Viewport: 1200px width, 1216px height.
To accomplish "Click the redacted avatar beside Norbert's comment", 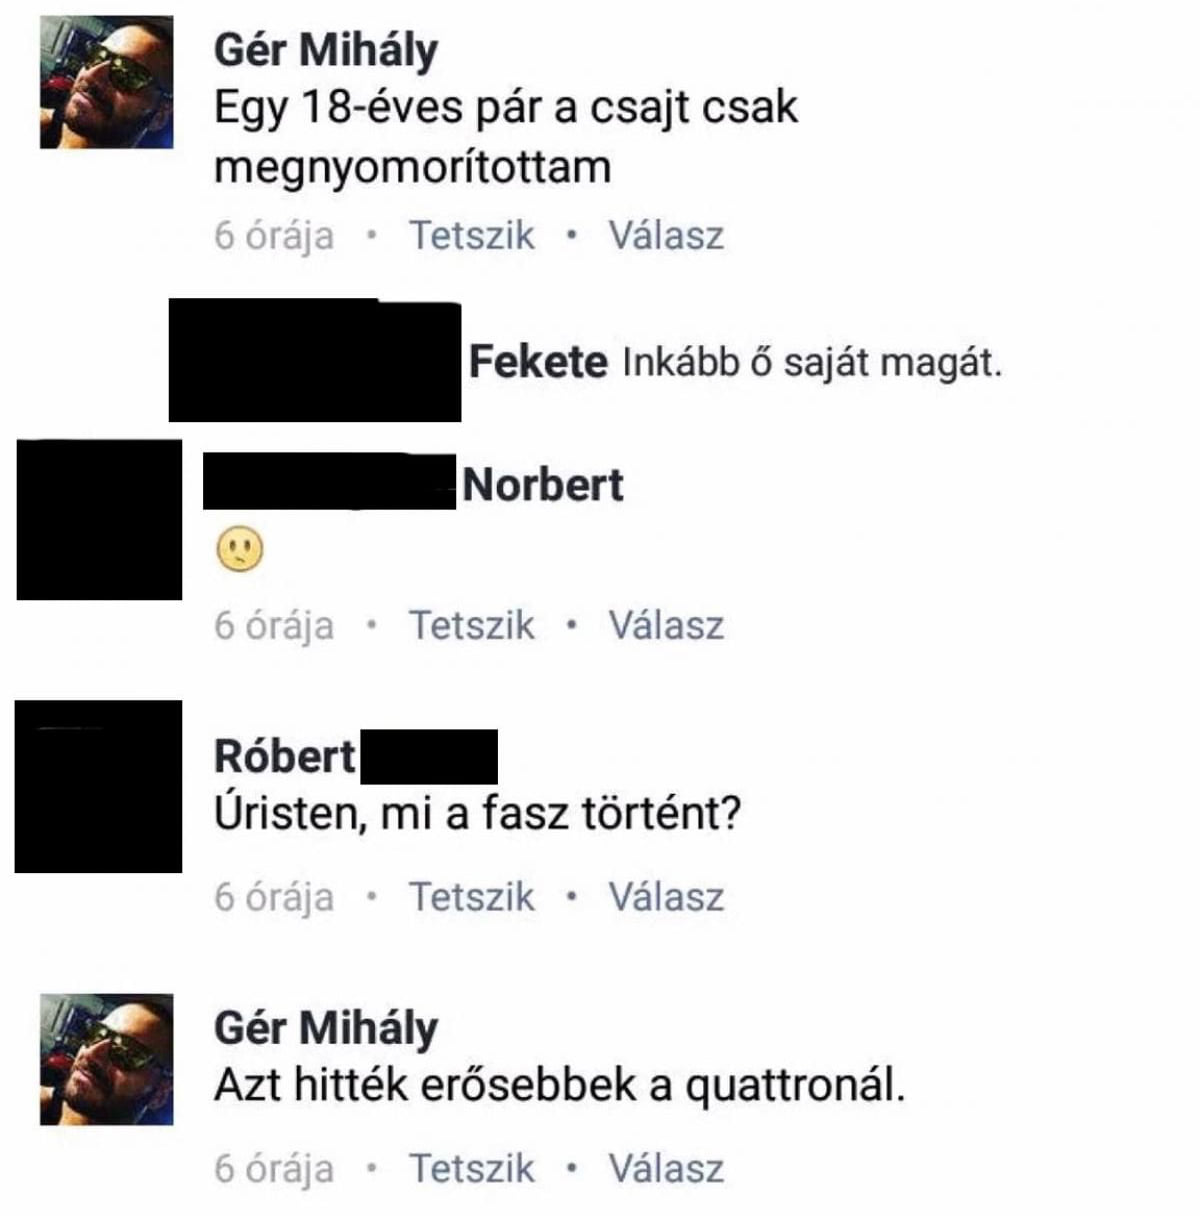I will (99, 519).
